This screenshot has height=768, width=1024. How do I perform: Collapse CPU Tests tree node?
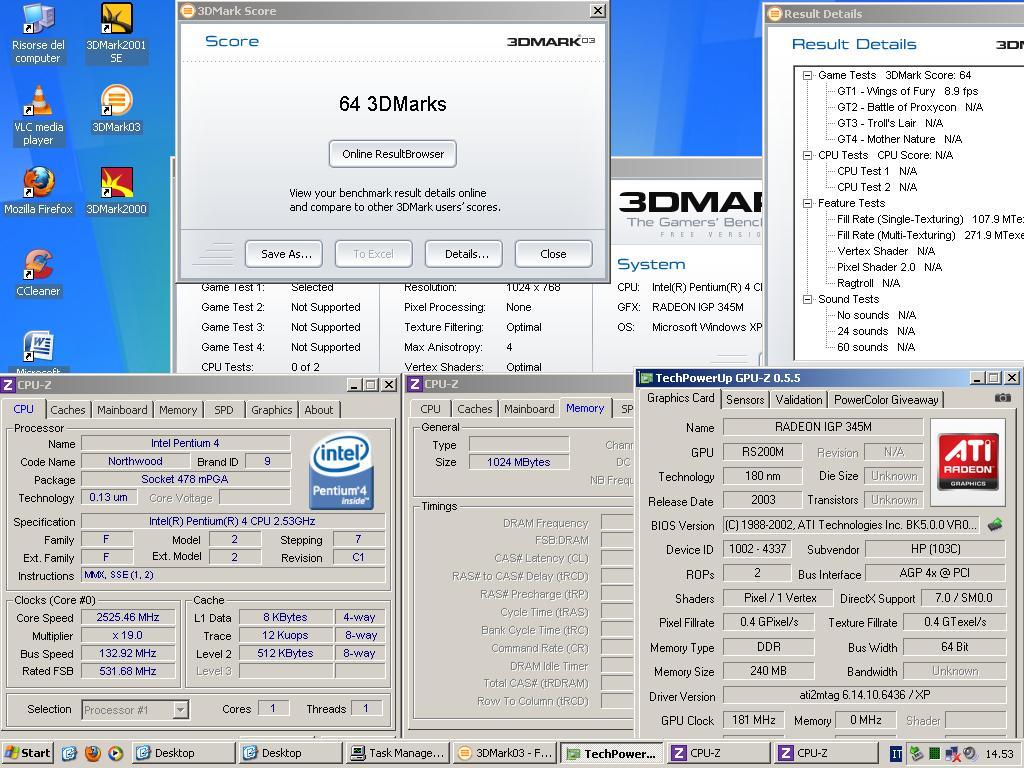tap(807, 155)
